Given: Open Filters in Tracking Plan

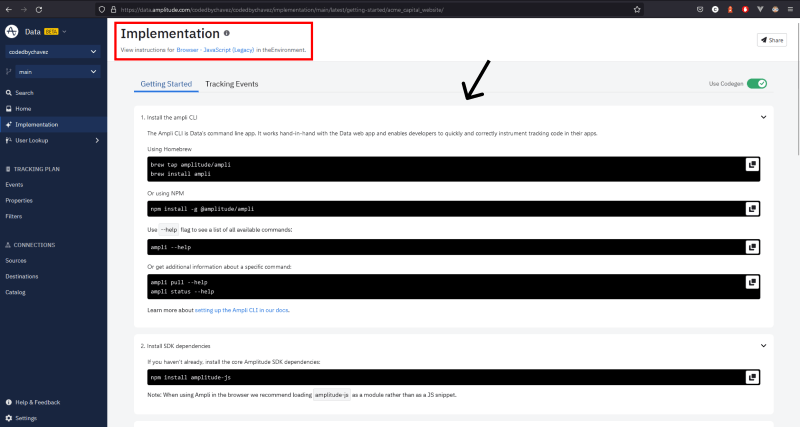Looking at the screenshot, I should (14, 216).
